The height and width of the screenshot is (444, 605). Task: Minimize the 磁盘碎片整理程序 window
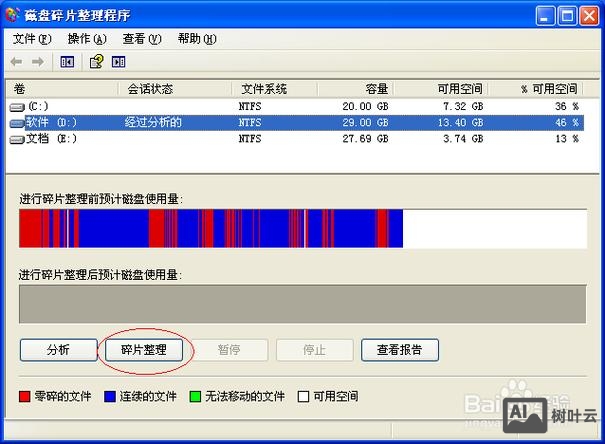[x=545, y=16]
